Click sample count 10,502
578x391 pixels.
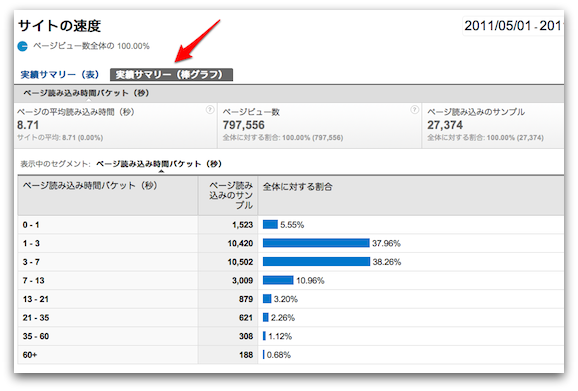[240, 262]
